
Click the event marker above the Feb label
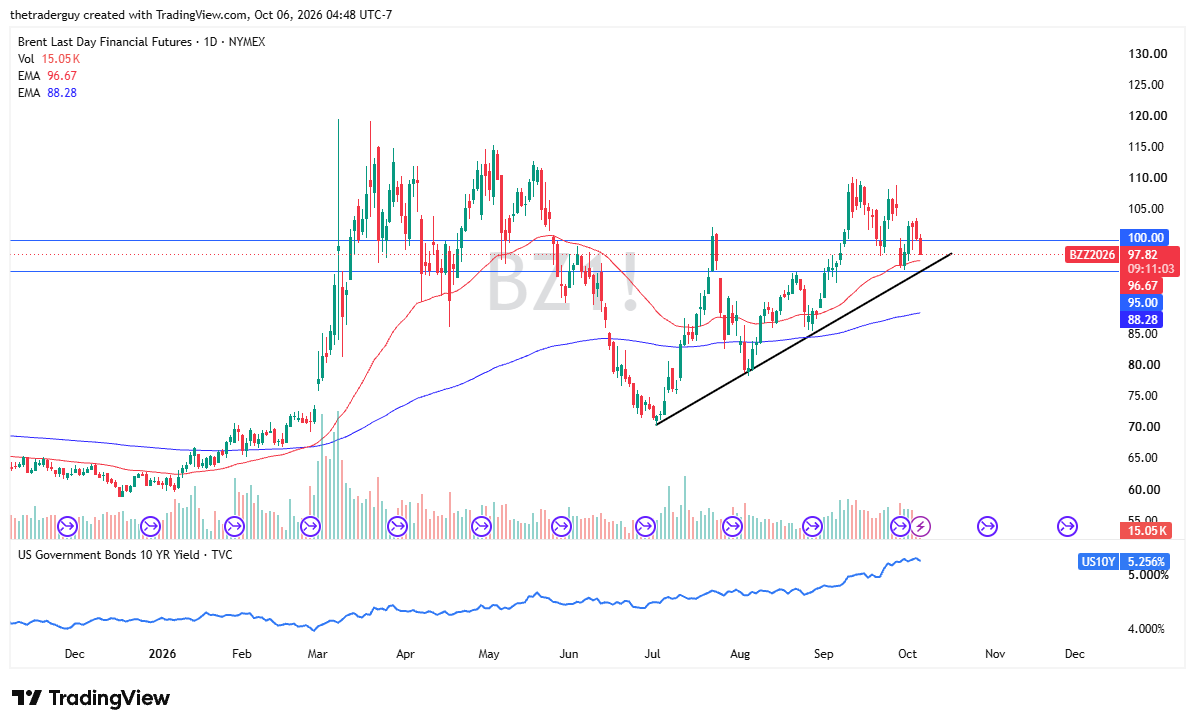point(234,526)
